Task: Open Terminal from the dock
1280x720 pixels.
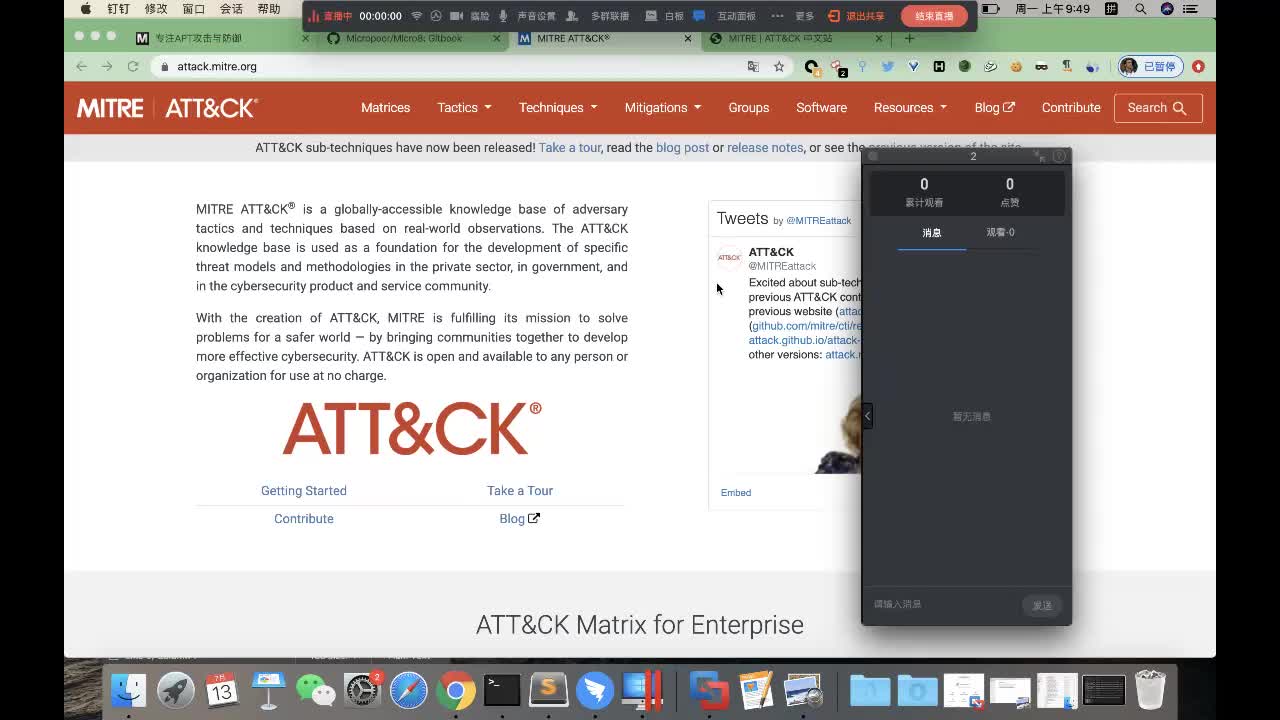Action: tap(502, 690)
